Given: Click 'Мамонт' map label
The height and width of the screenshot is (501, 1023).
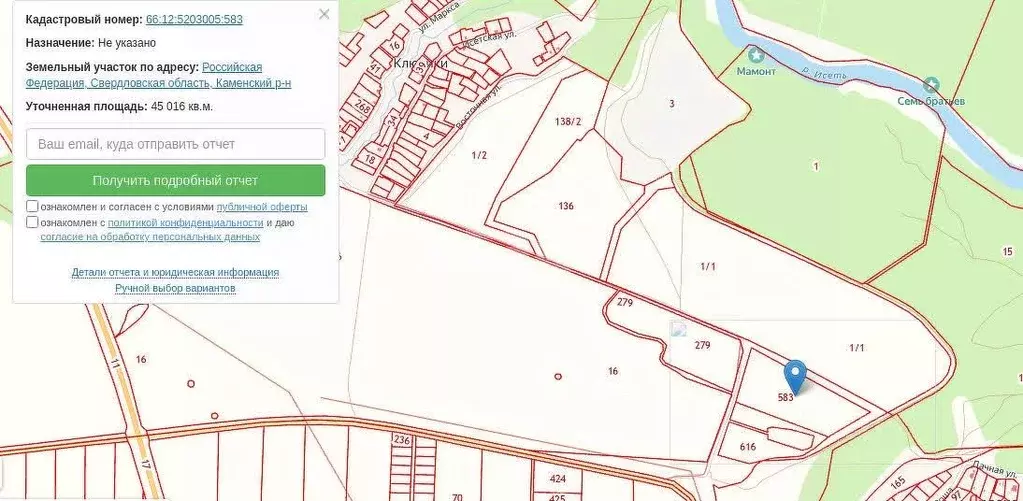Looking at the screenshot, I should (756, 71).
